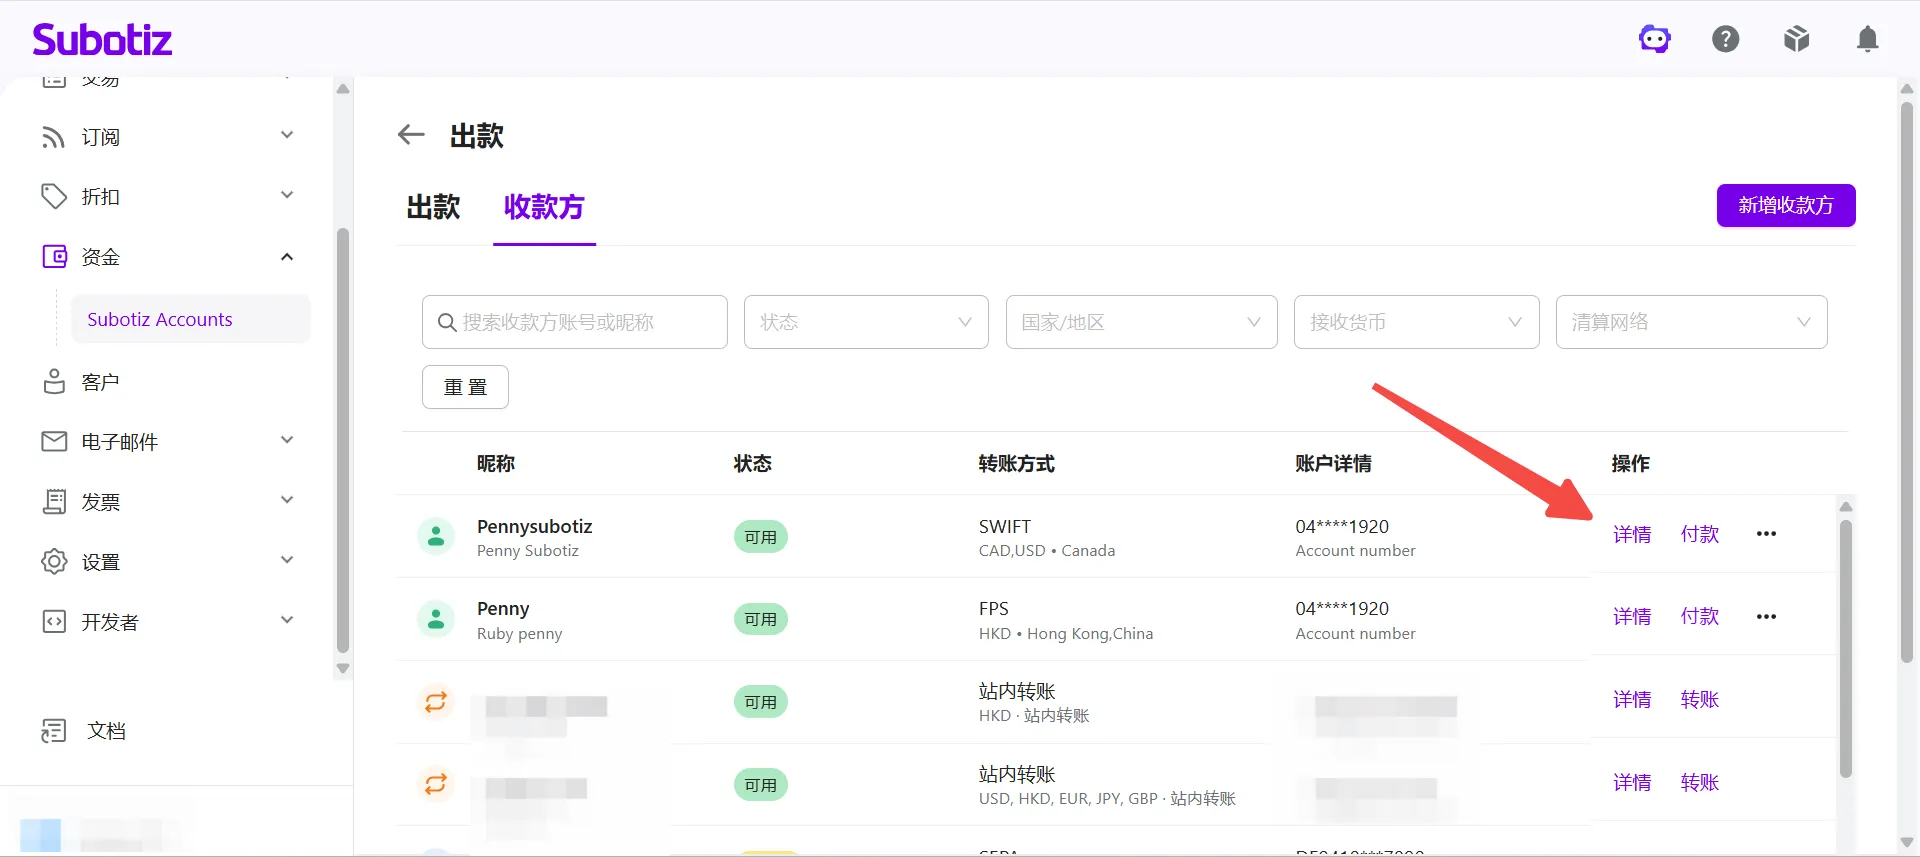This screenshot has height=857, width=1920.
Task: Click the package box icon in header
Action: [1797, 39]
